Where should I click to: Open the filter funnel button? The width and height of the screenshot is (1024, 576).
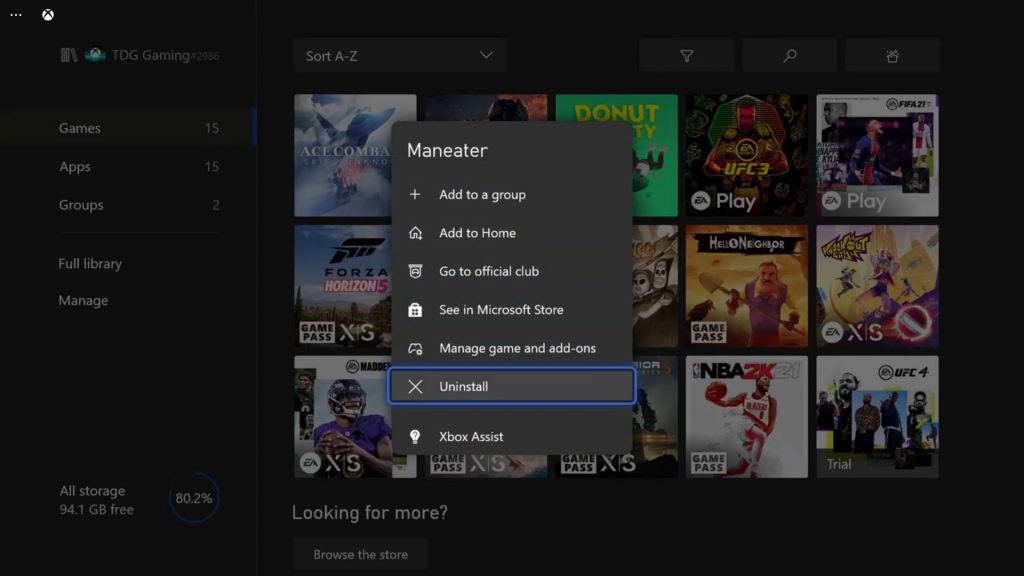pyautogui.click(x=686, y=56)
